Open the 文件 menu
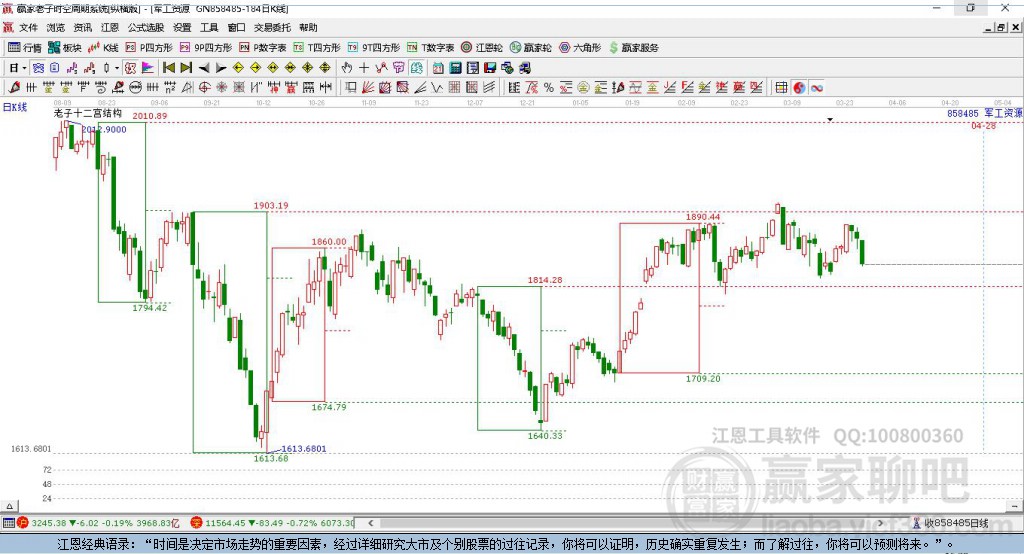 pyautogui.click(x=28, y=27)
